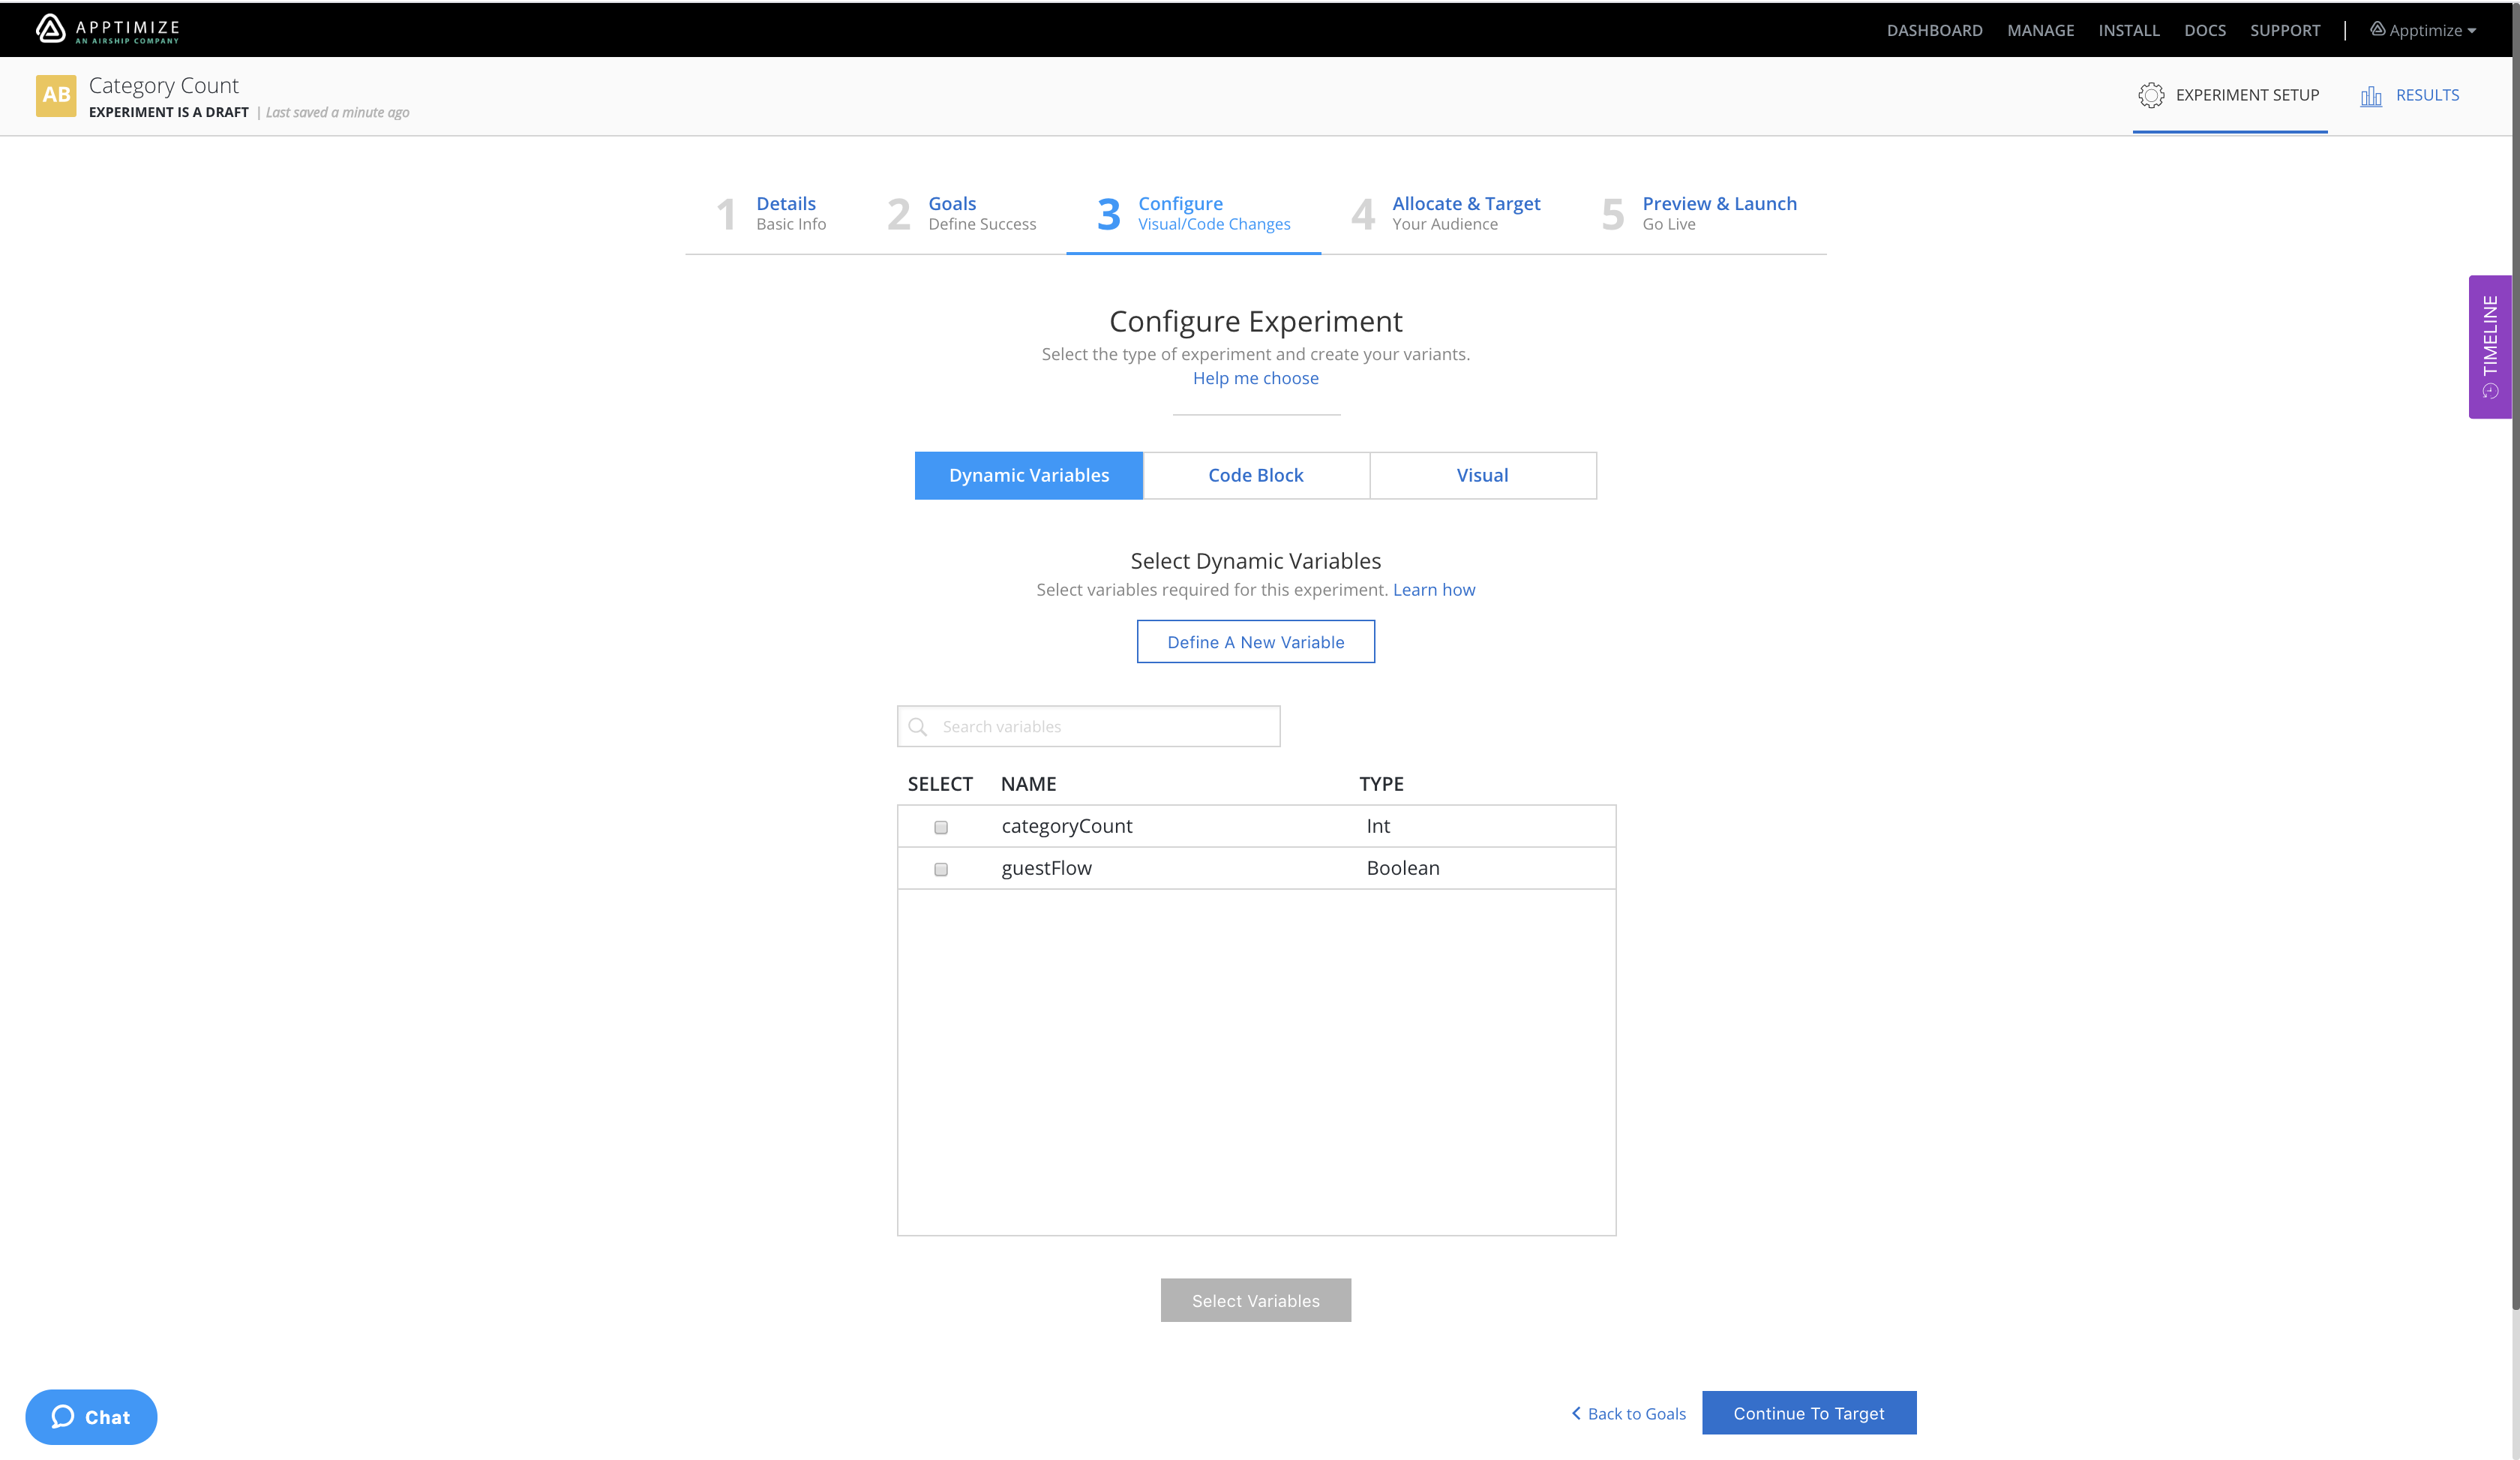Expand the Apptimize account dropdown menu
This screenshot has height=1460, width=2520.
(2431, 28)
